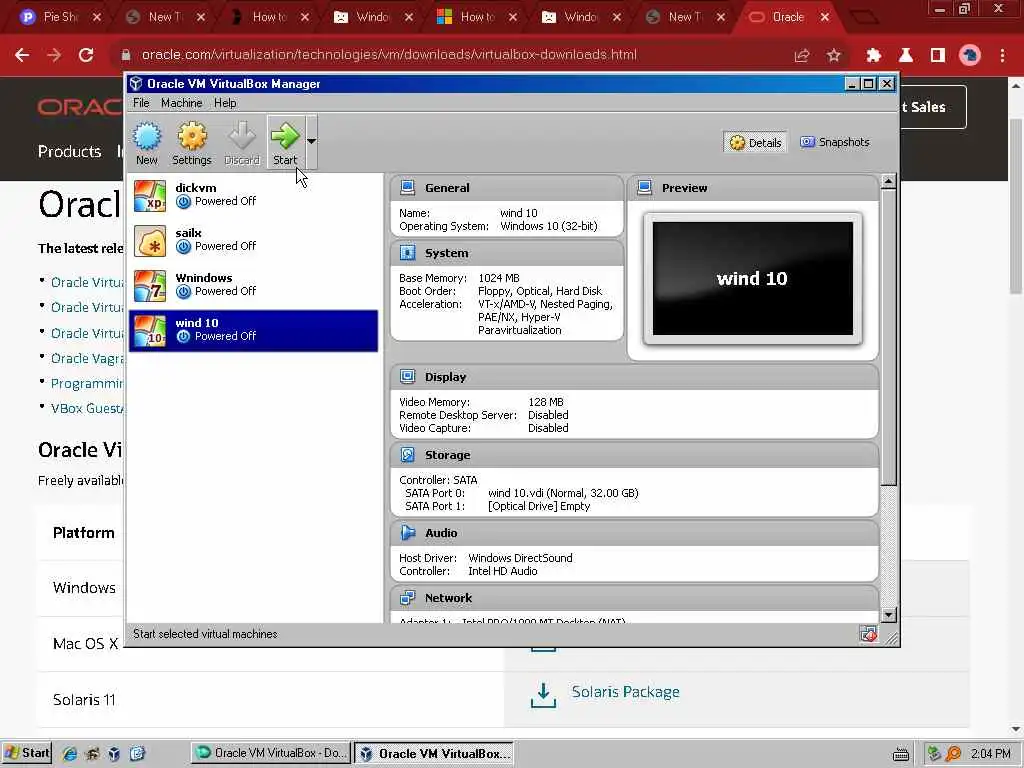Click the Solaris Package download link
The image size is (1024, 768).
pyautogui.click(x=625, y=692)
